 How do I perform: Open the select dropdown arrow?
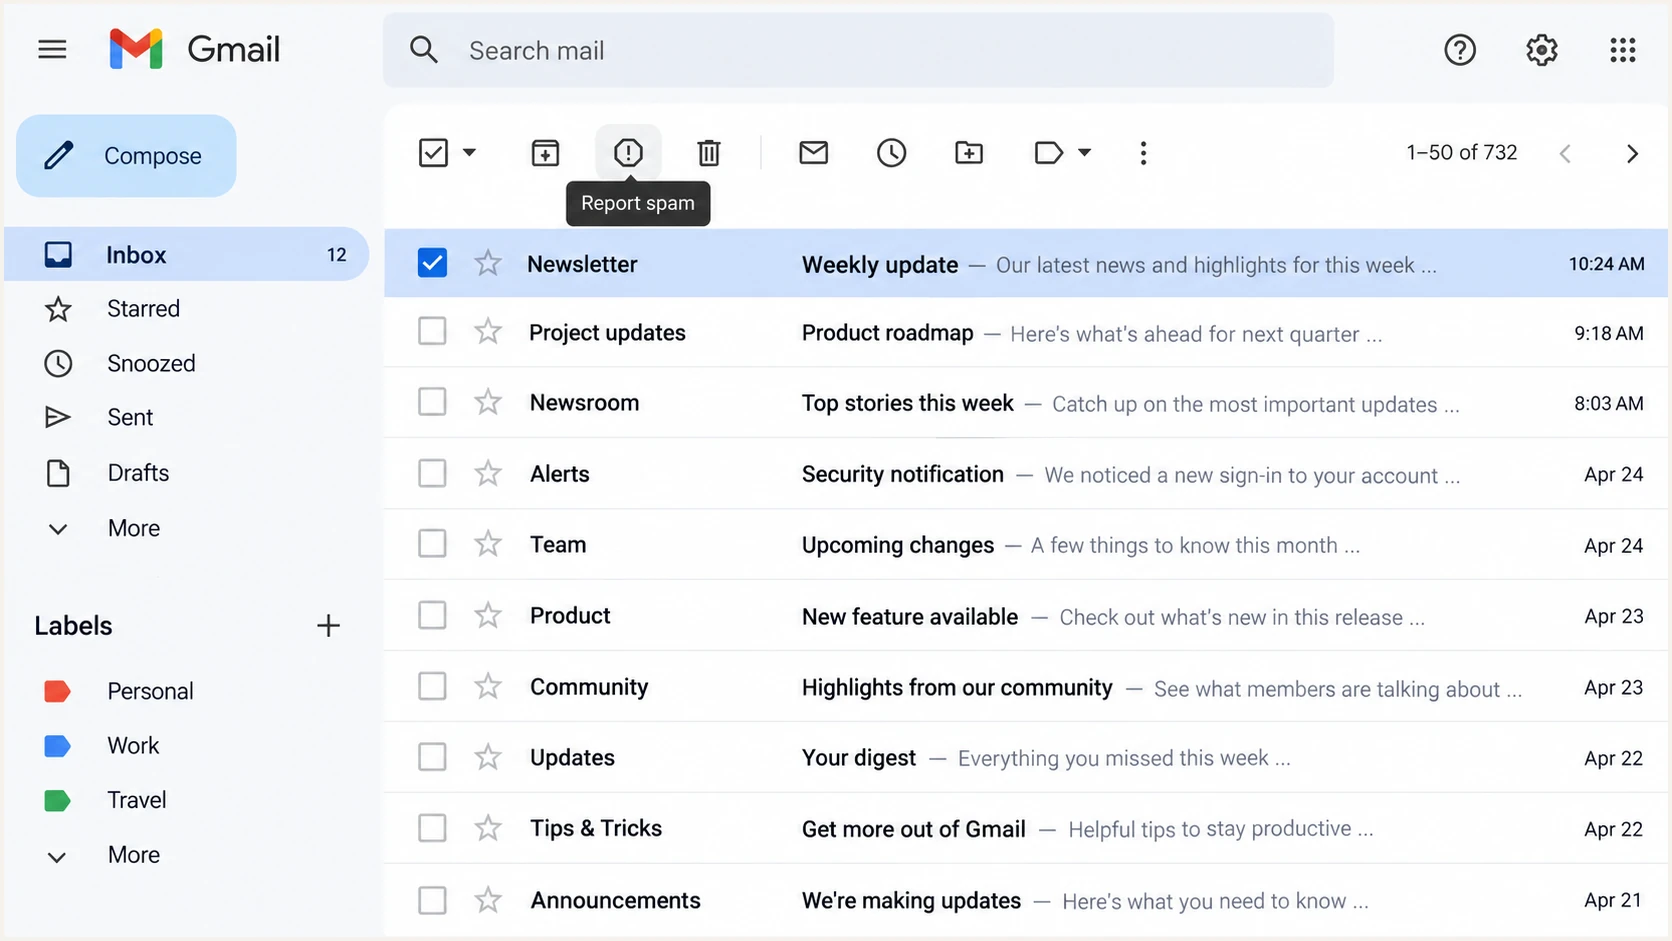(x=469, y=153)
